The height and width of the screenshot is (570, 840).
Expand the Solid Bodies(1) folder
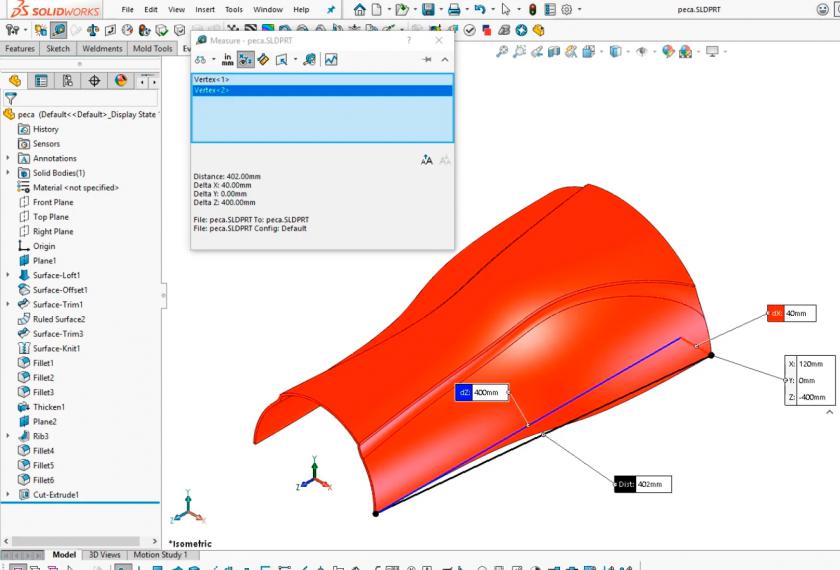pyautogui.click(x=8, y=173)
